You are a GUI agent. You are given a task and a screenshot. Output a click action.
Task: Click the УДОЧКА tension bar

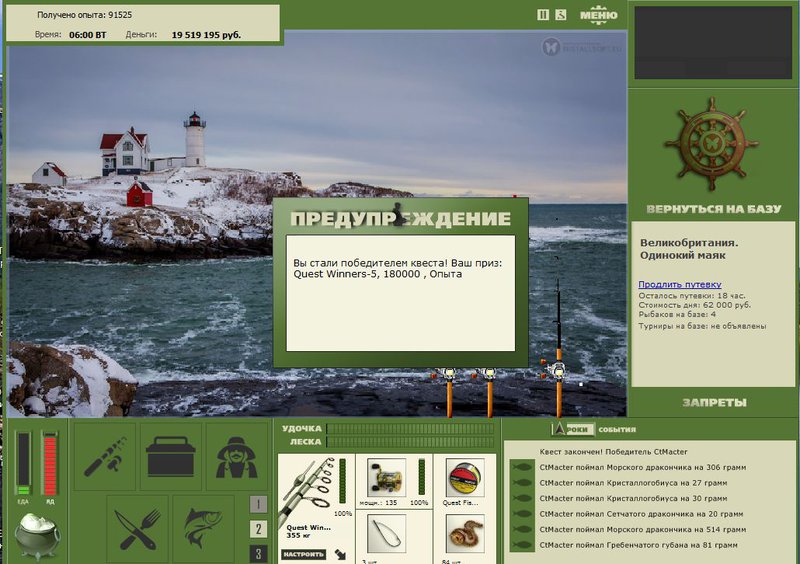[410, 429]
